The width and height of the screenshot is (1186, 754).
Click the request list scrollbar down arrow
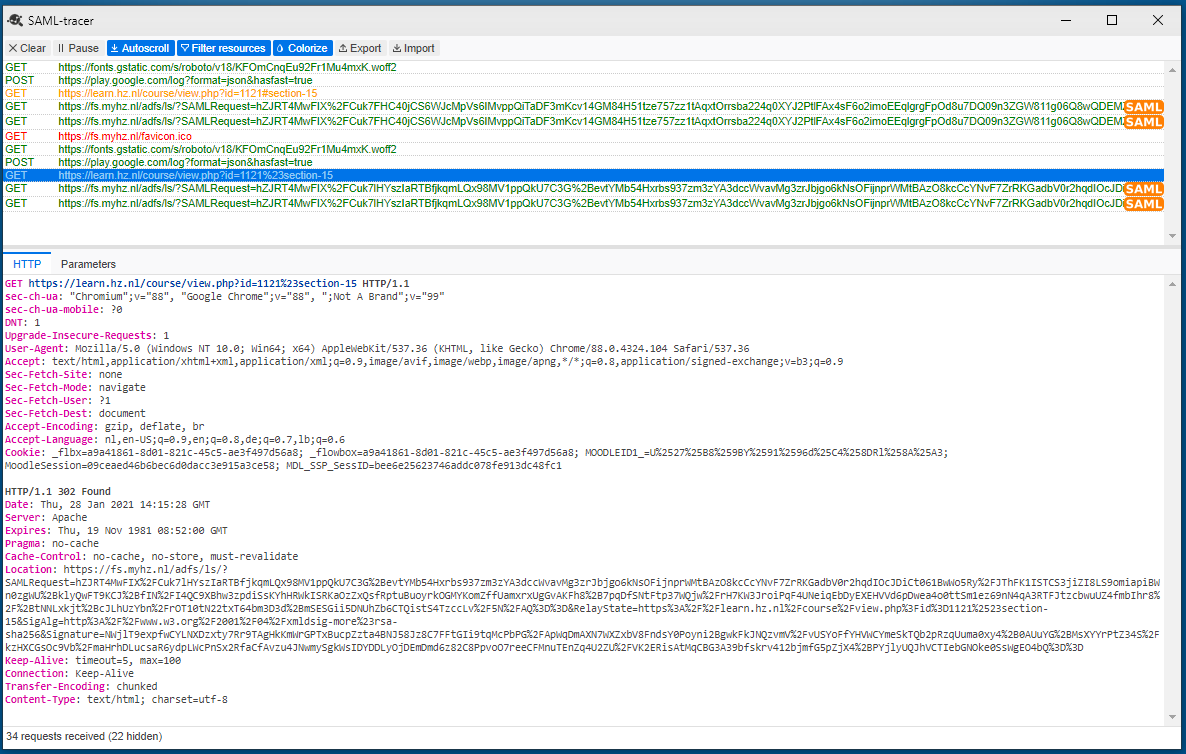[x=1171, y=234]
